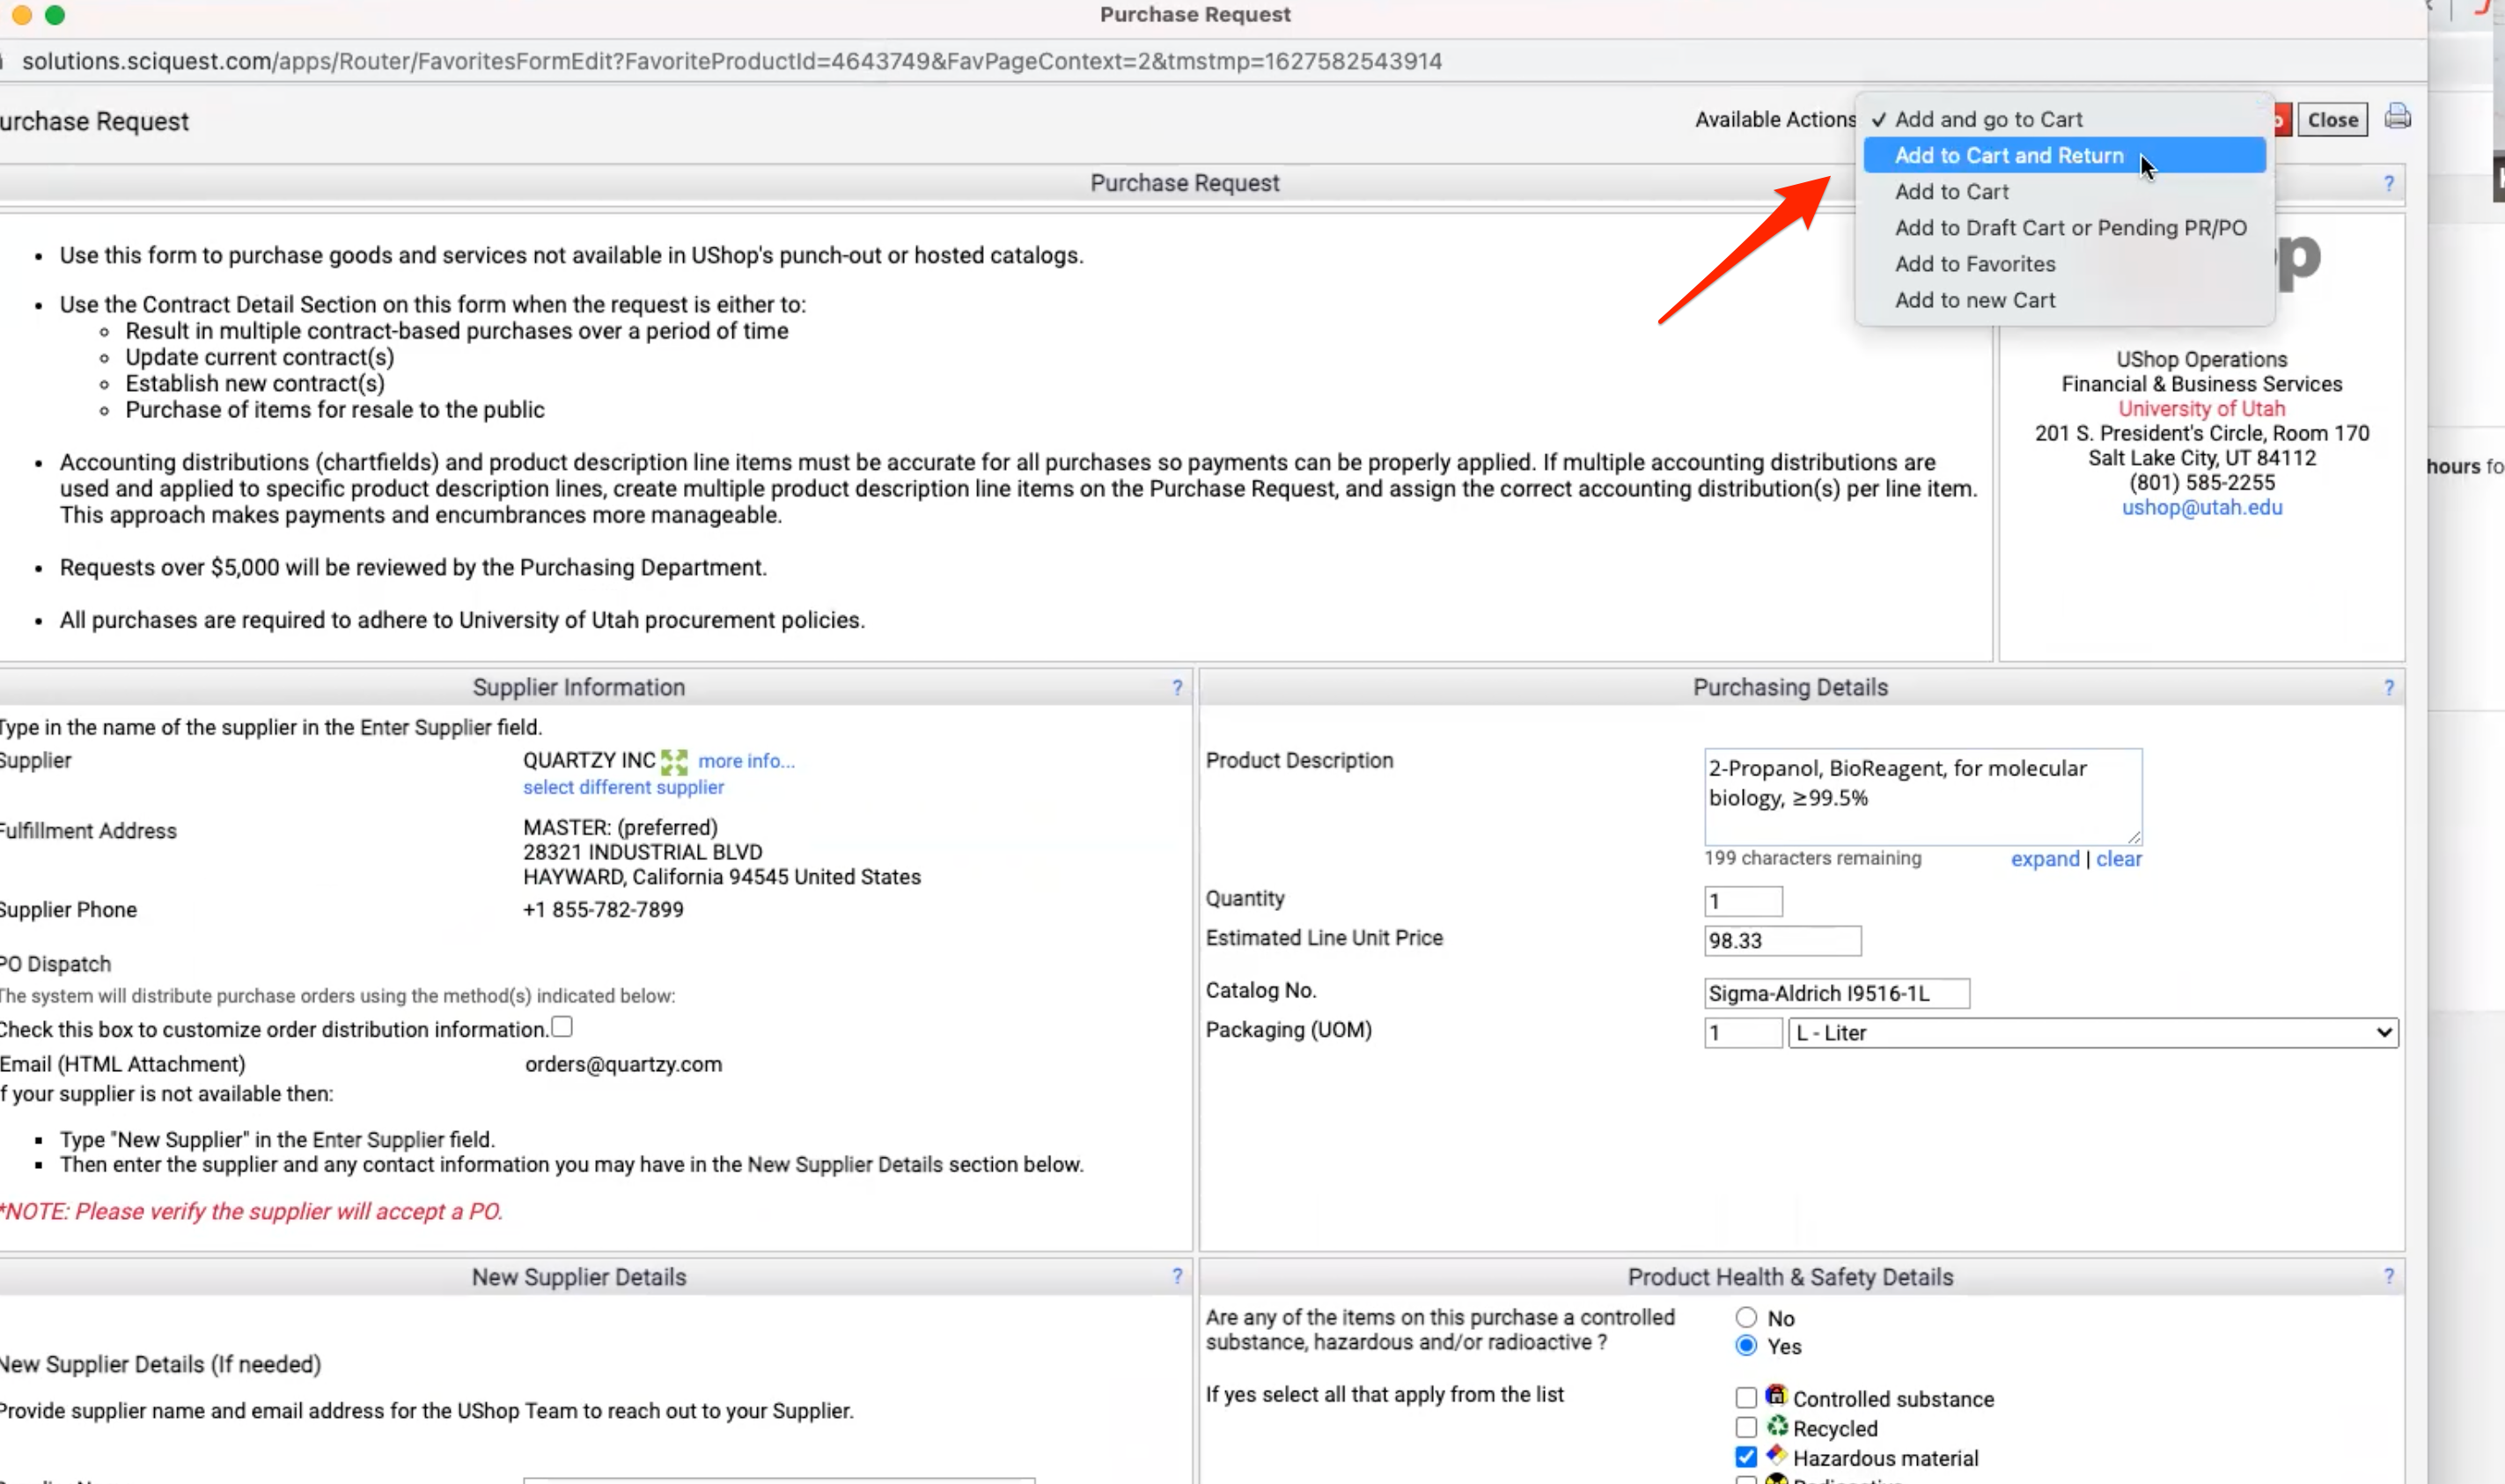Screen dimensions: 2505x1484
Task: Click into the Product Description text area
Action: click(x=1922, y=797)
